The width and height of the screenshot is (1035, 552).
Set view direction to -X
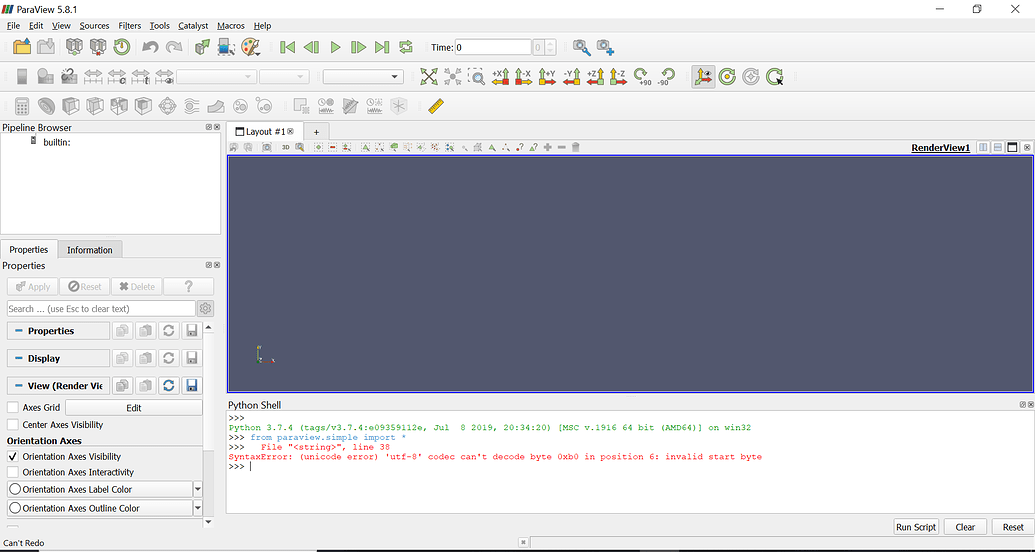coord(523,77)
